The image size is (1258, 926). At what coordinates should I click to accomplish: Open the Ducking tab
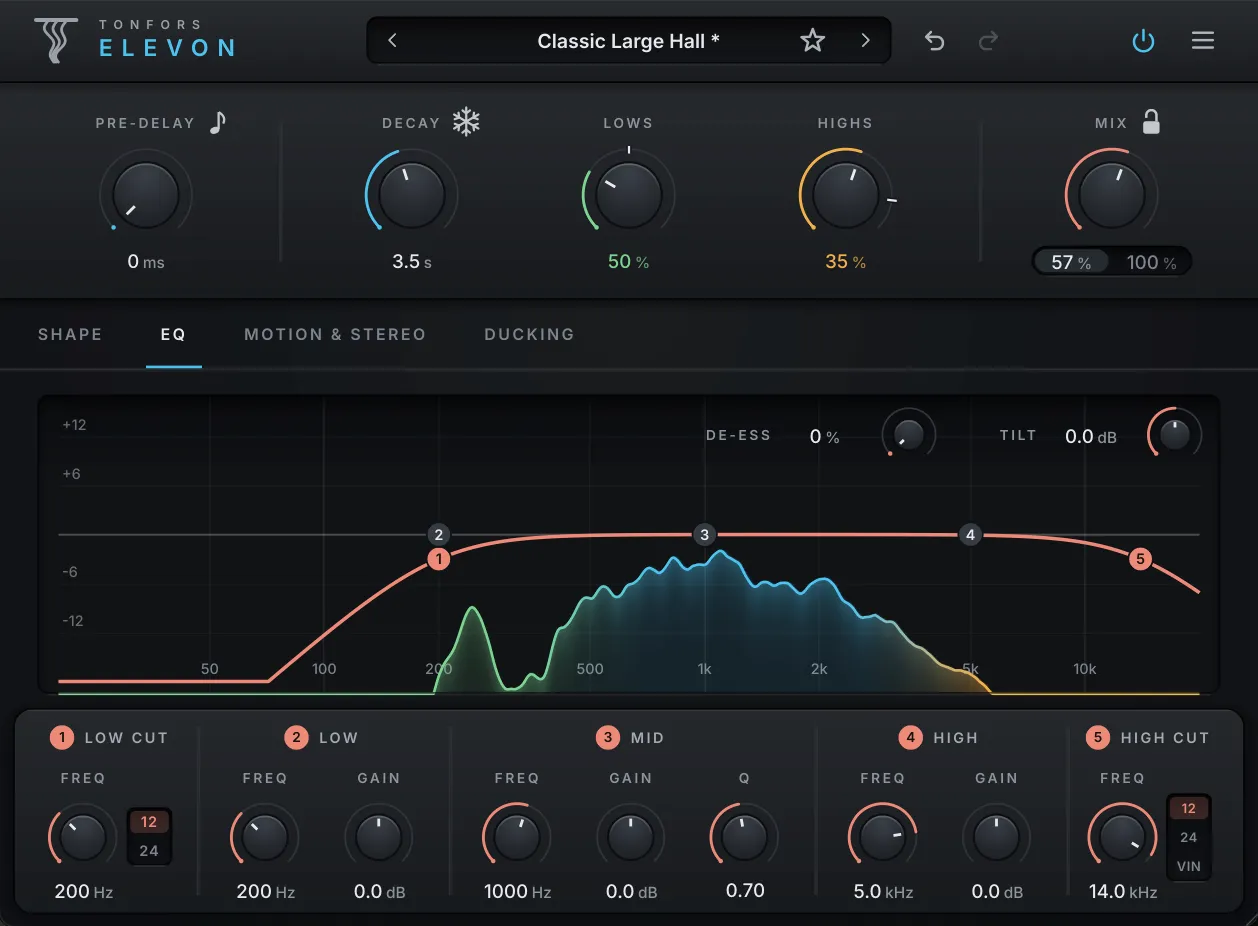529,334
